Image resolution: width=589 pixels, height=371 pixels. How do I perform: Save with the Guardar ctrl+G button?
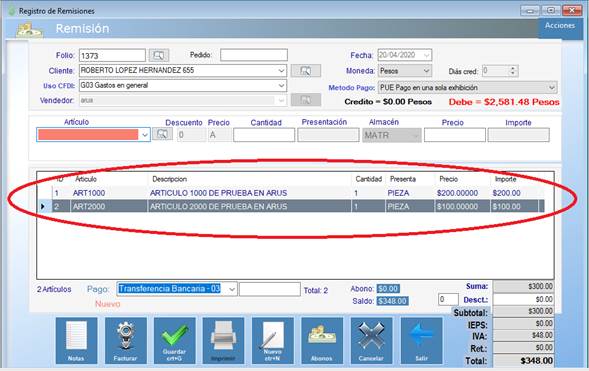tap(175, 340)
